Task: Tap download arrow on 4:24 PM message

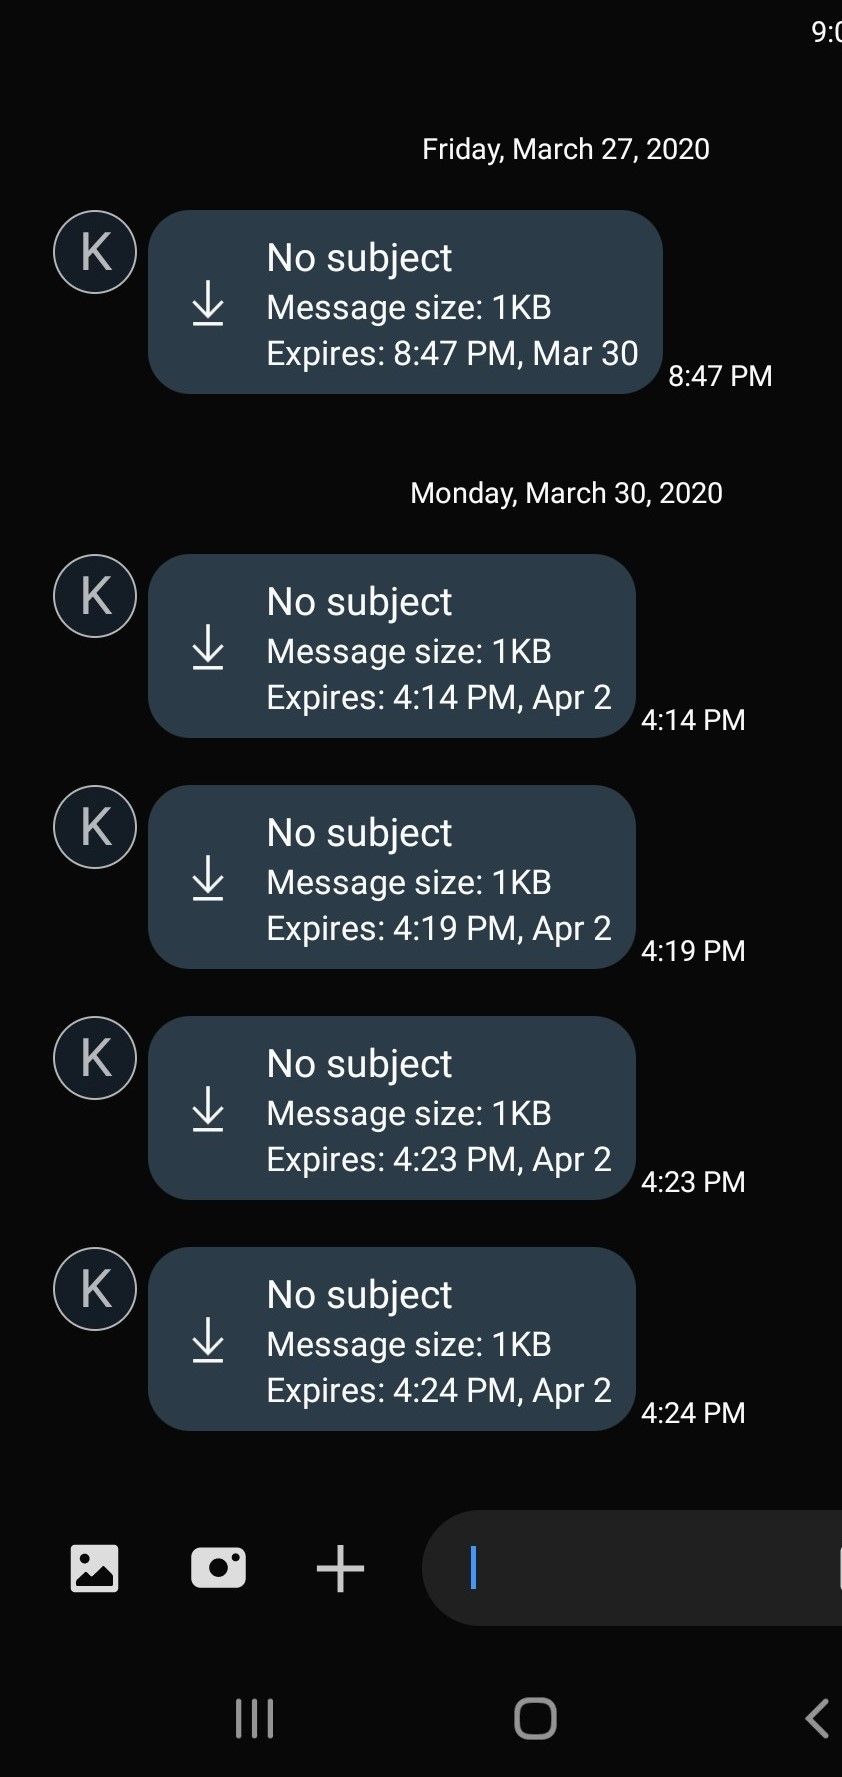Action: coord(208,1340)
